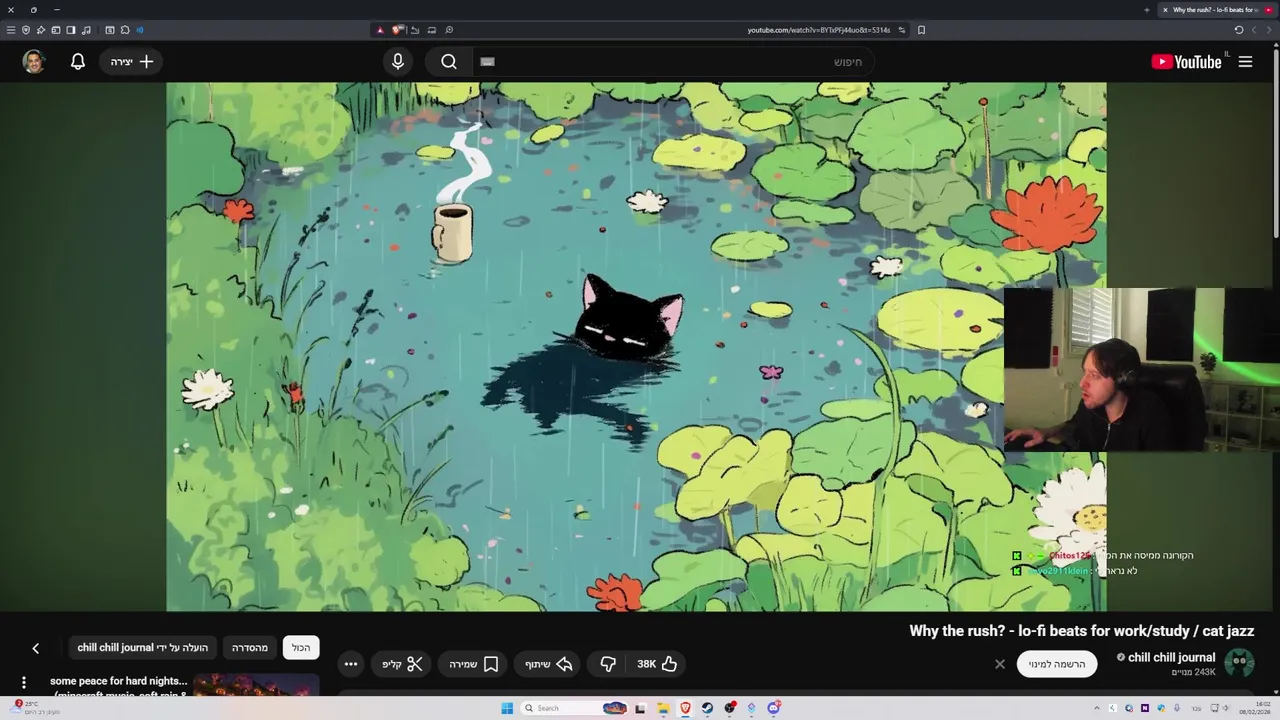1280x720 pixels.
Task: Open Discord from the taskbar
Action: [773, 708]
